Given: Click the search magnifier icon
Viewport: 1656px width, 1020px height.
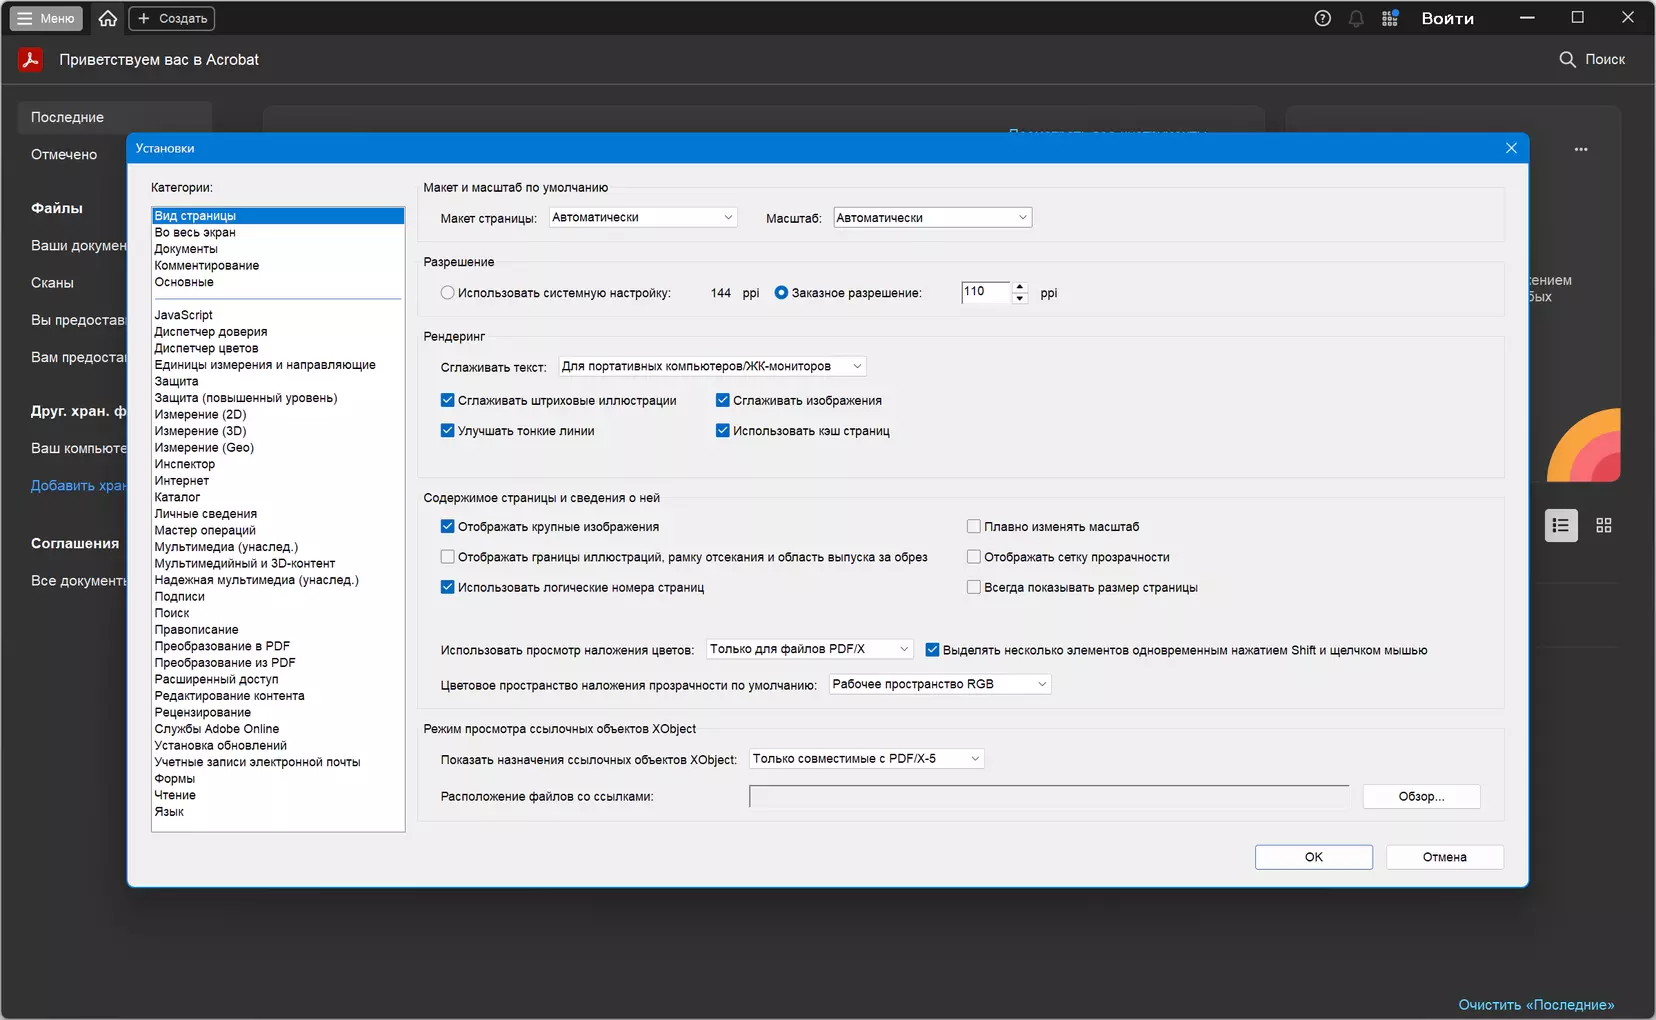Looking at the screenshot, I should [1567, 59].
